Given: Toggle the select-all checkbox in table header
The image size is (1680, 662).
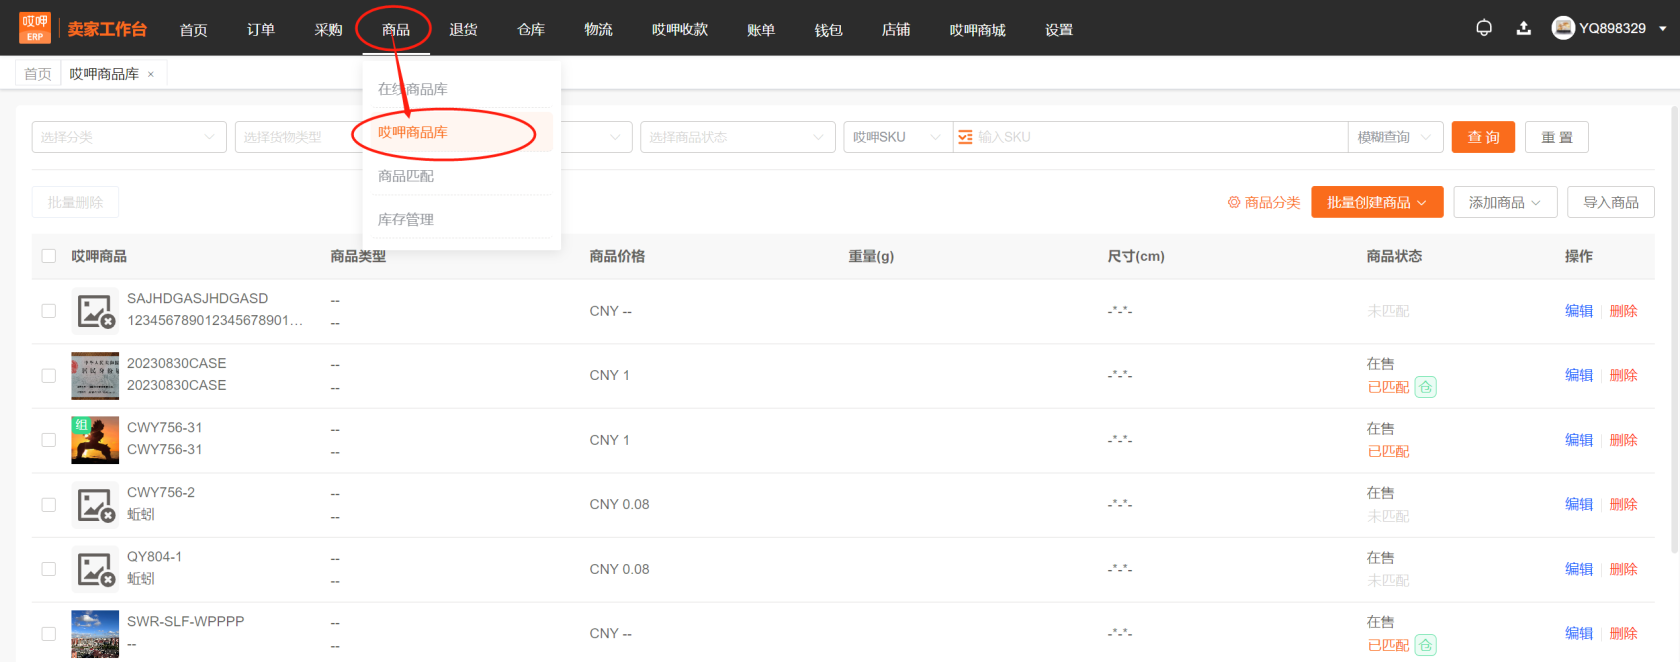Looking at the screenshot, I should (48, 256).
